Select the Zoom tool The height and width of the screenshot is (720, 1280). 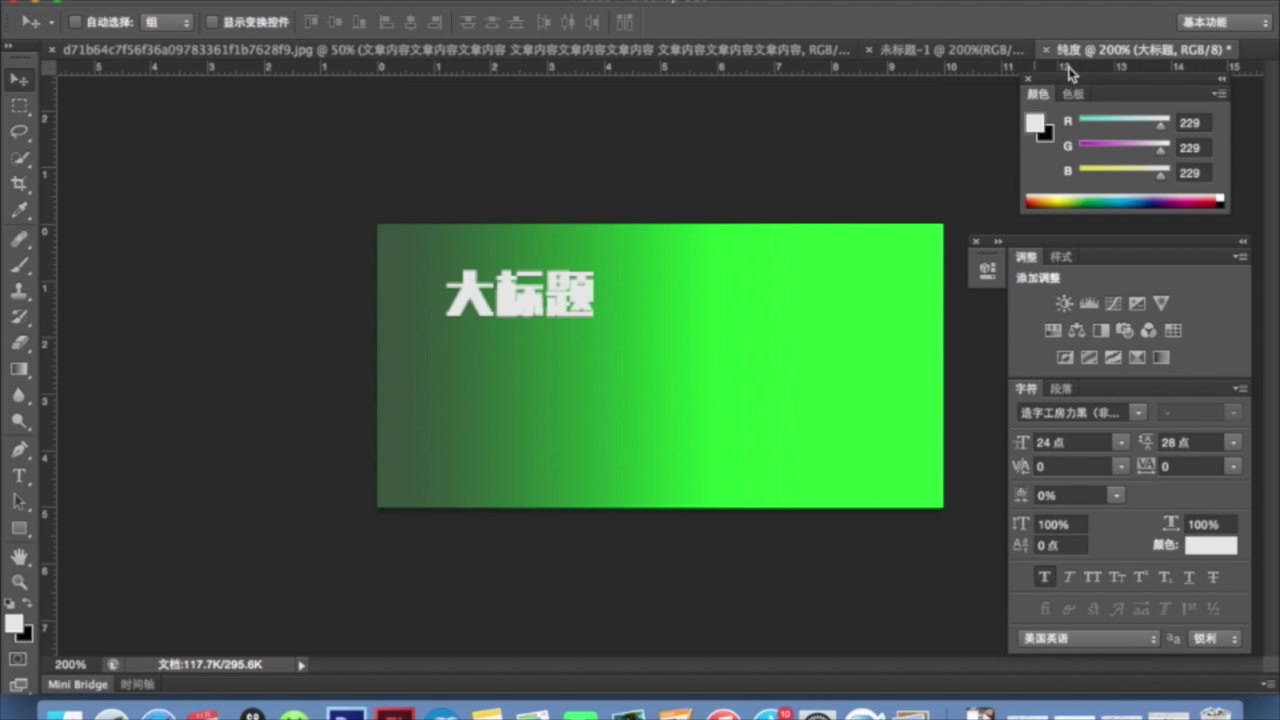(19, 583)
